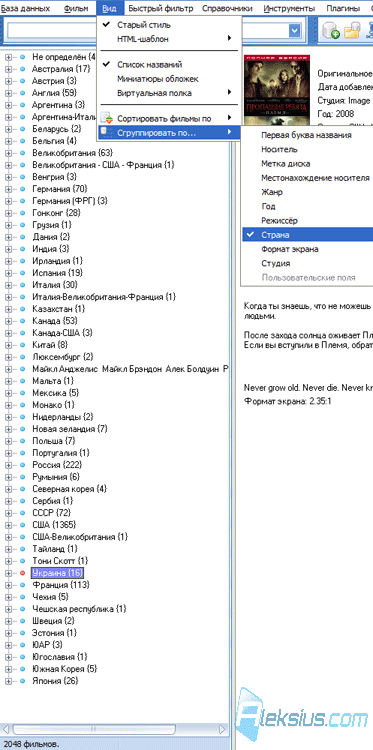Select the Люксембург (2) row

click(x=63, y=357)
